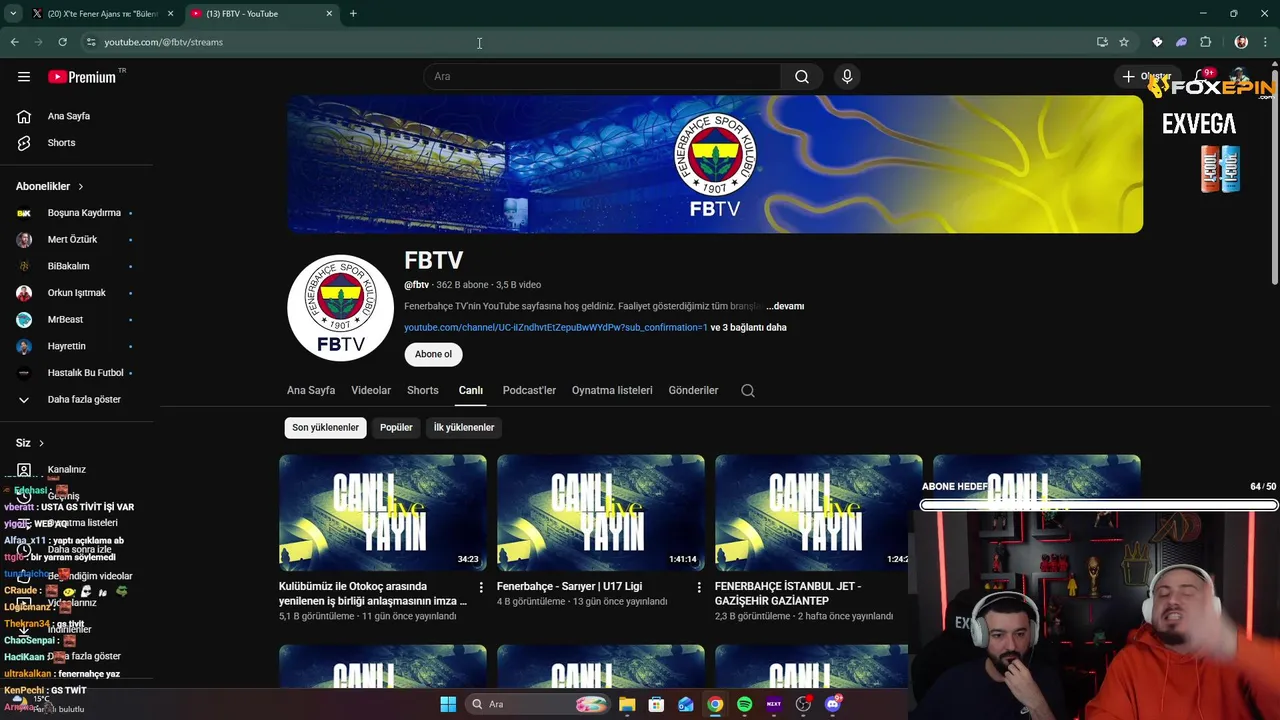This screenshot has width=1280, height=720.
Task: Open menu for Kulübümüz ile Otokoç video
Action: 481,588
